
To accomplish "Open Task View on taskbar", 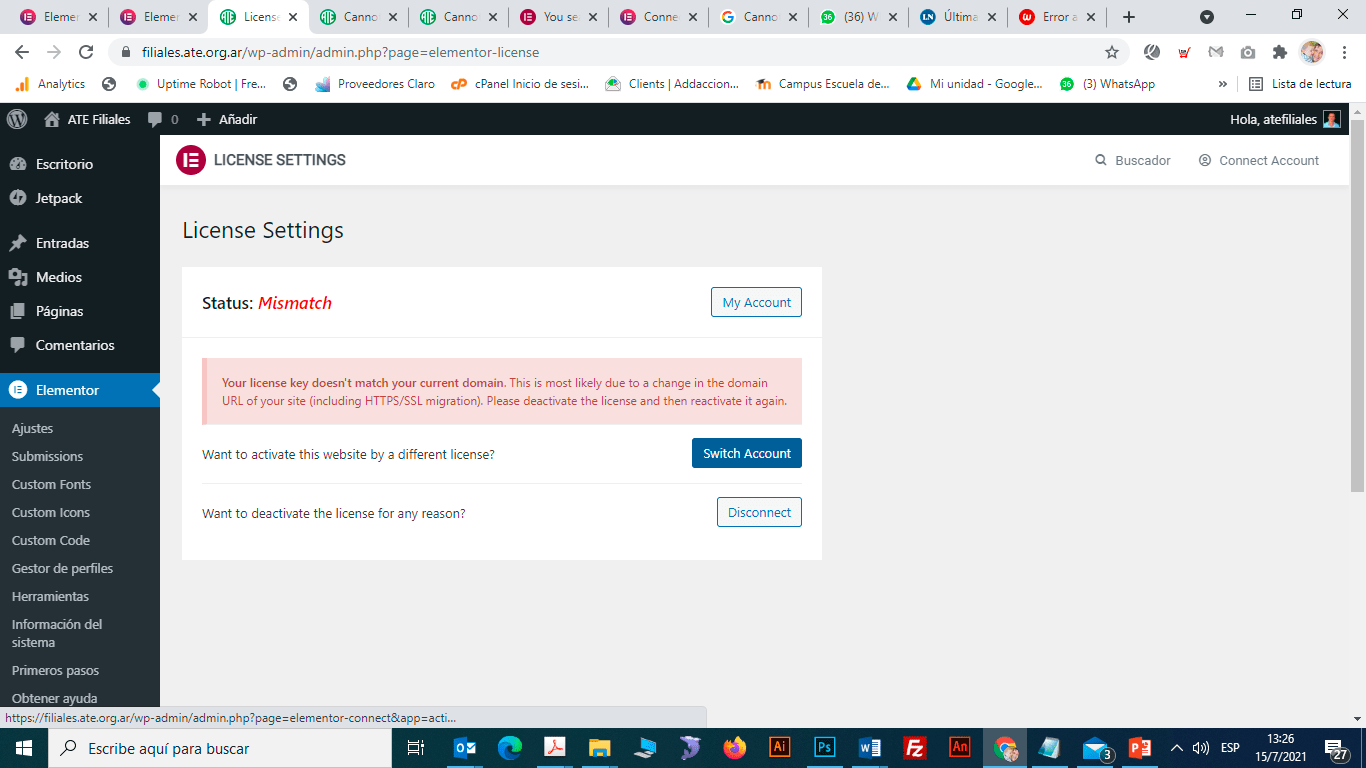I will pos(416,748).
